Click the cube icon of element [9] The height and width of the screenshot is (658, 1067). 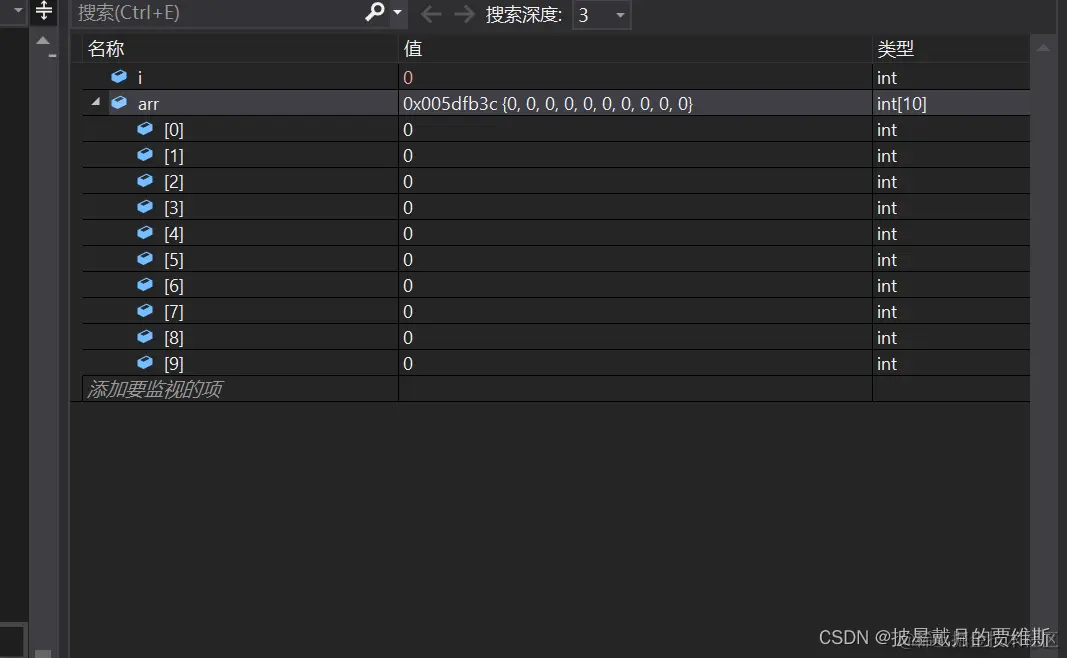(x=145, y=363)
